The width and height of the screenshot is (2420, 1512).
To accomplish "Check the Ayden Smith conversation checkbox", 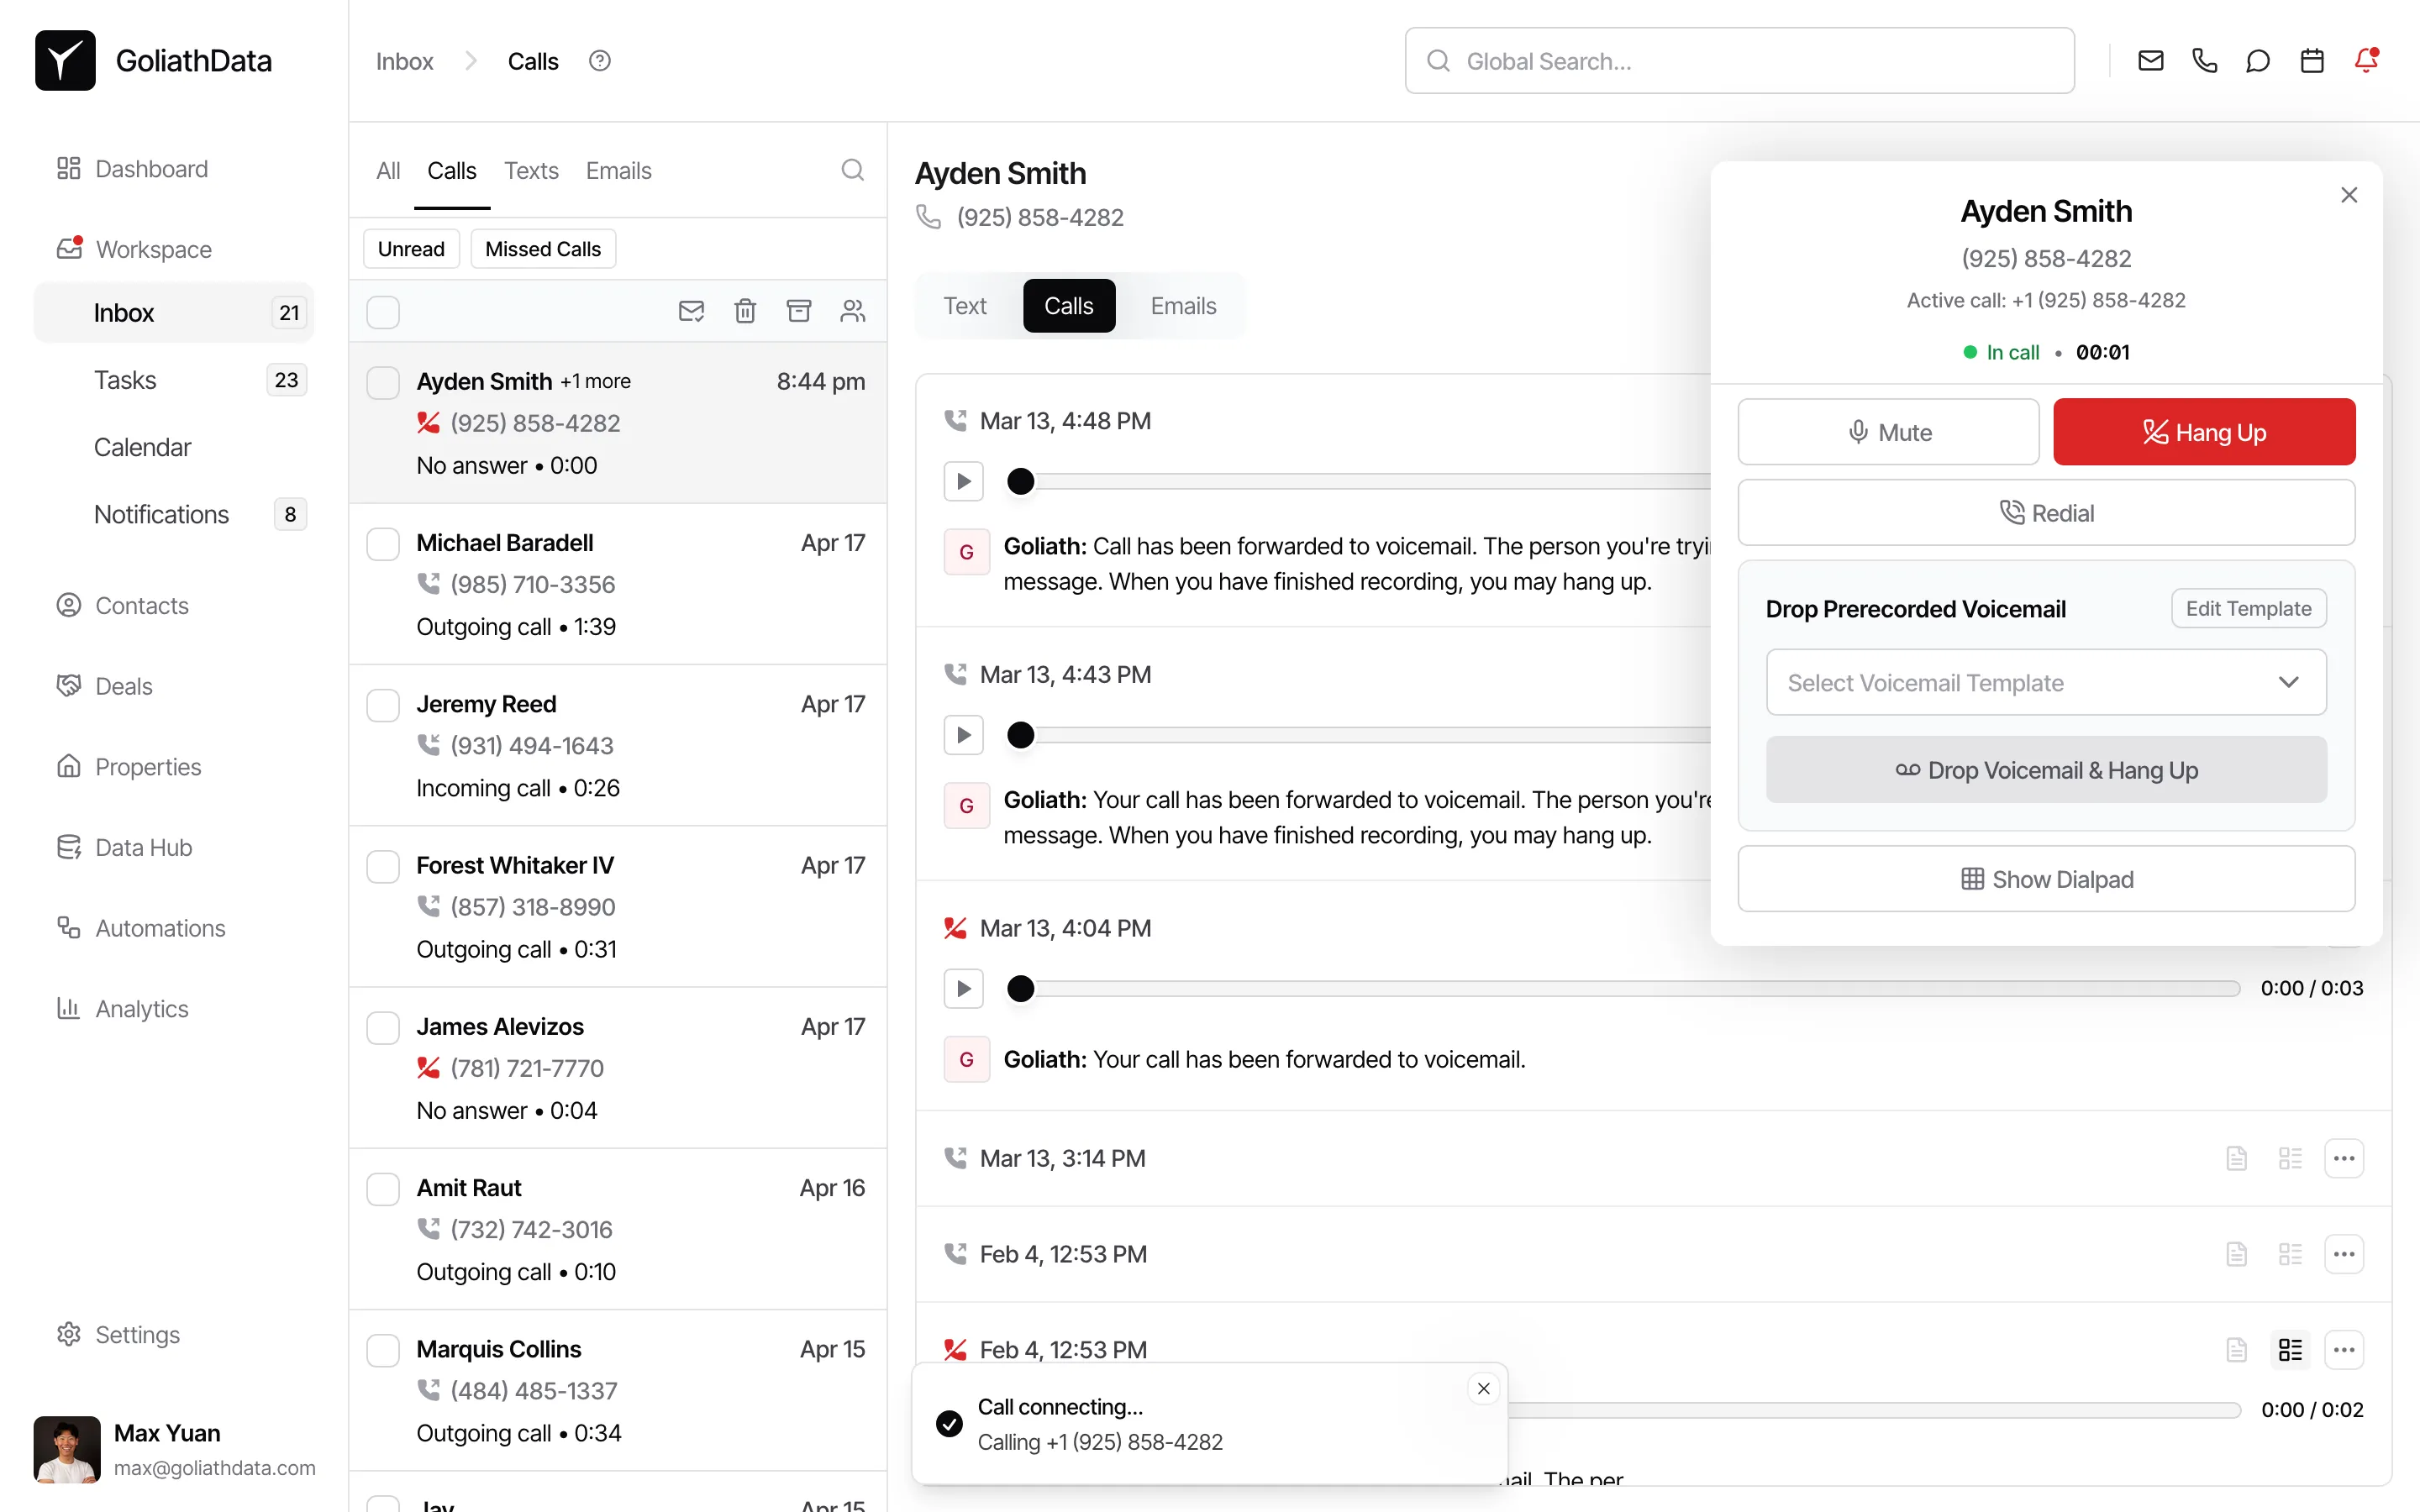I will click(383, 382).
